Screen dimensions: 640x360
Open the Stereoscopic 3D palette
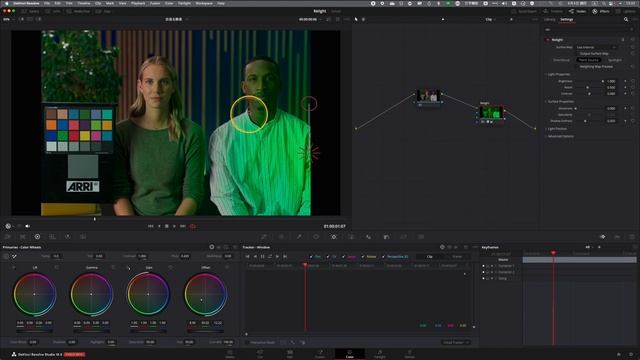pos(421,237)
